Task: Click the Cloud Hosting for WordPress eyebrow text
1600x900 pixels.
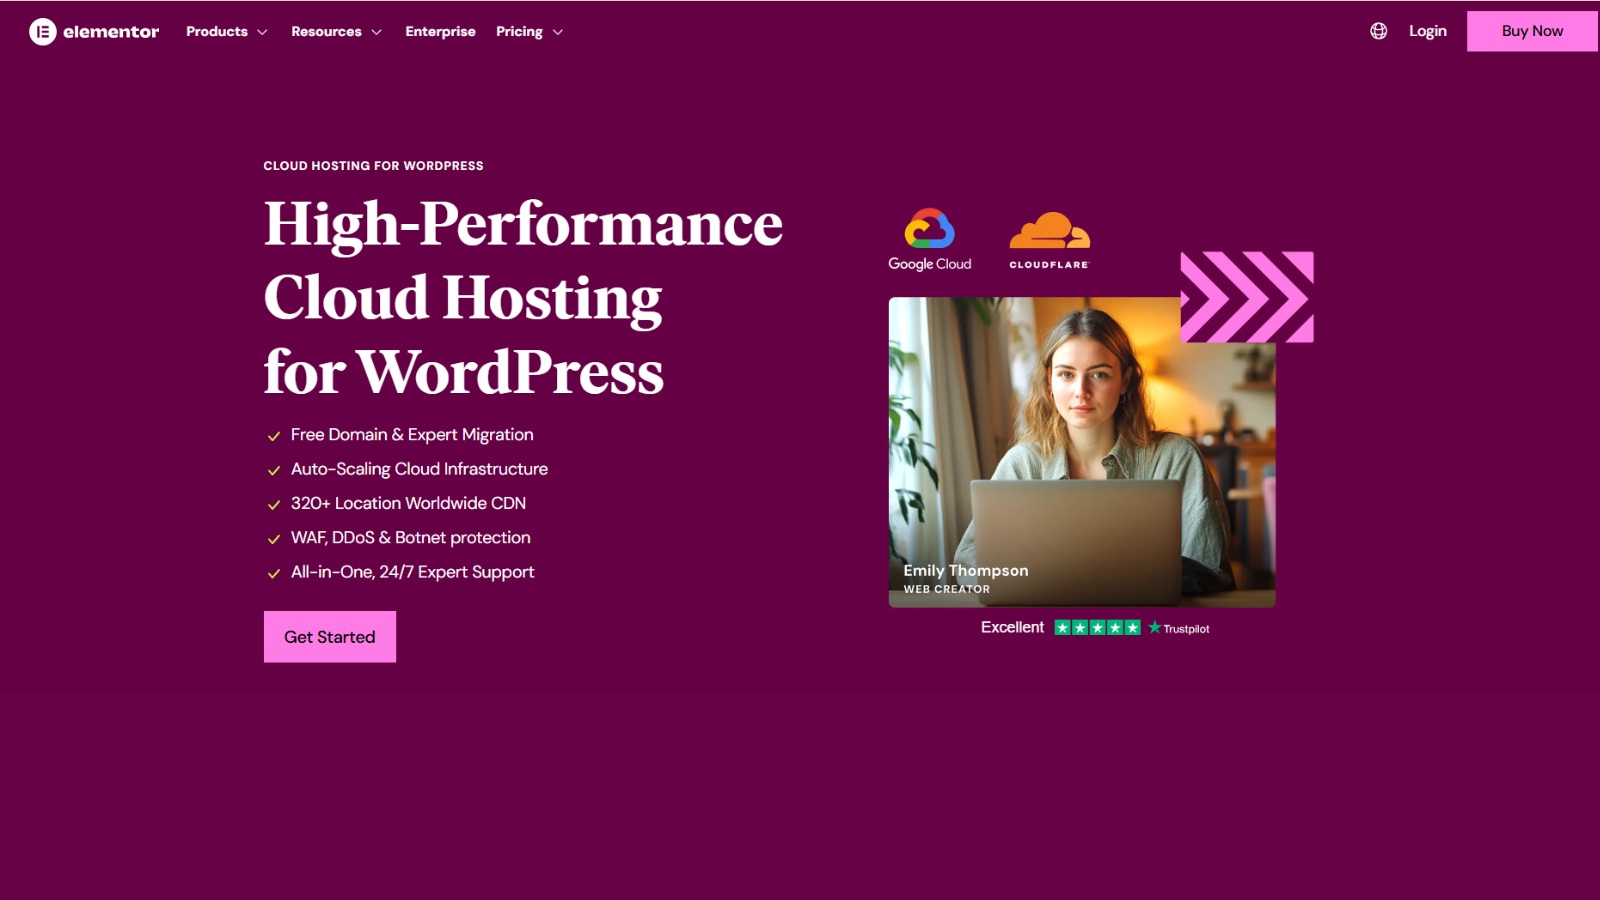Action: [372, 165]
